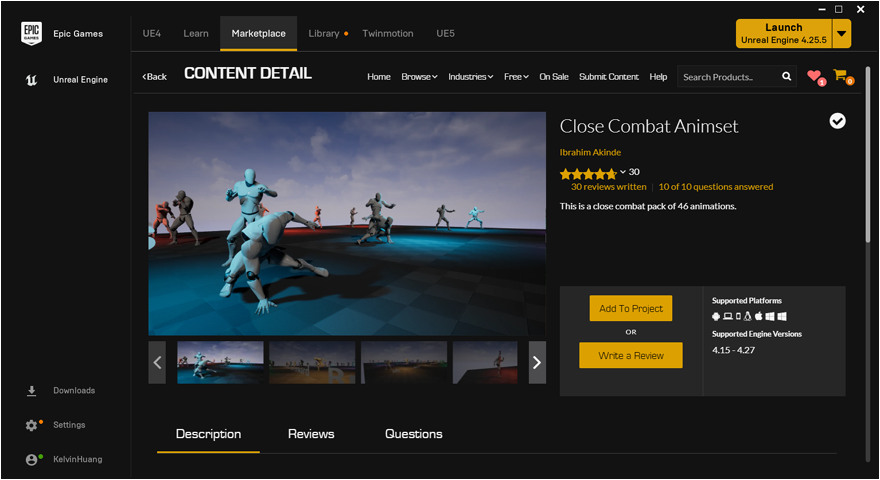Click the Epic Games shield logo
This screenshot has height=480, width=880.
(31, 33)
